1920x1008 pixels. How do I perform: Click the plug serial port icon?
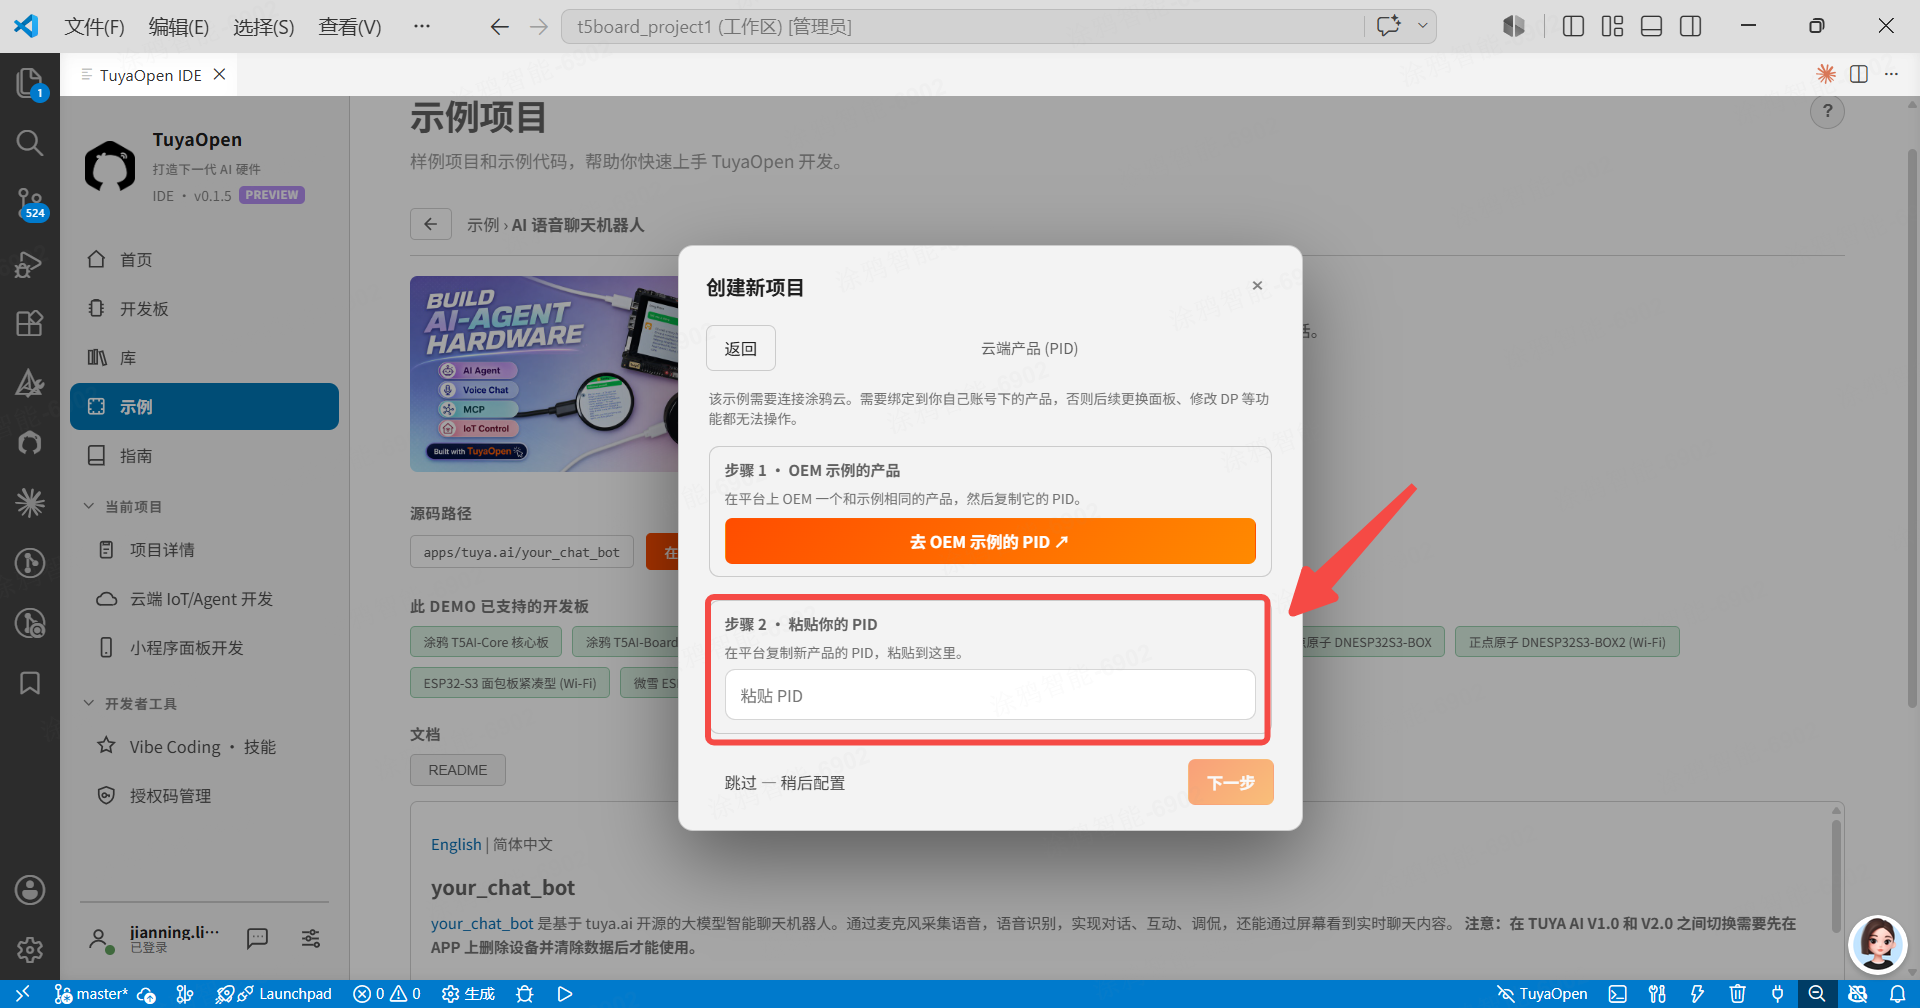(1777, 994)
